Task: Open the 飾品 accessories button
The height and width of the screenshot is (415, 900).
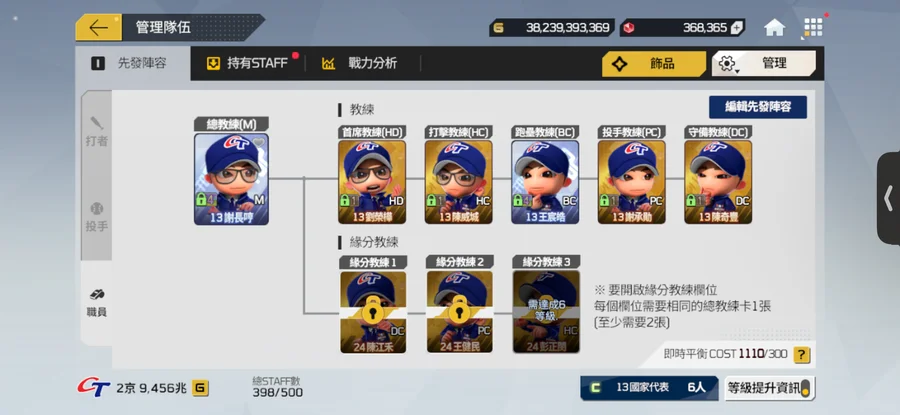Action: coord(654,64)
